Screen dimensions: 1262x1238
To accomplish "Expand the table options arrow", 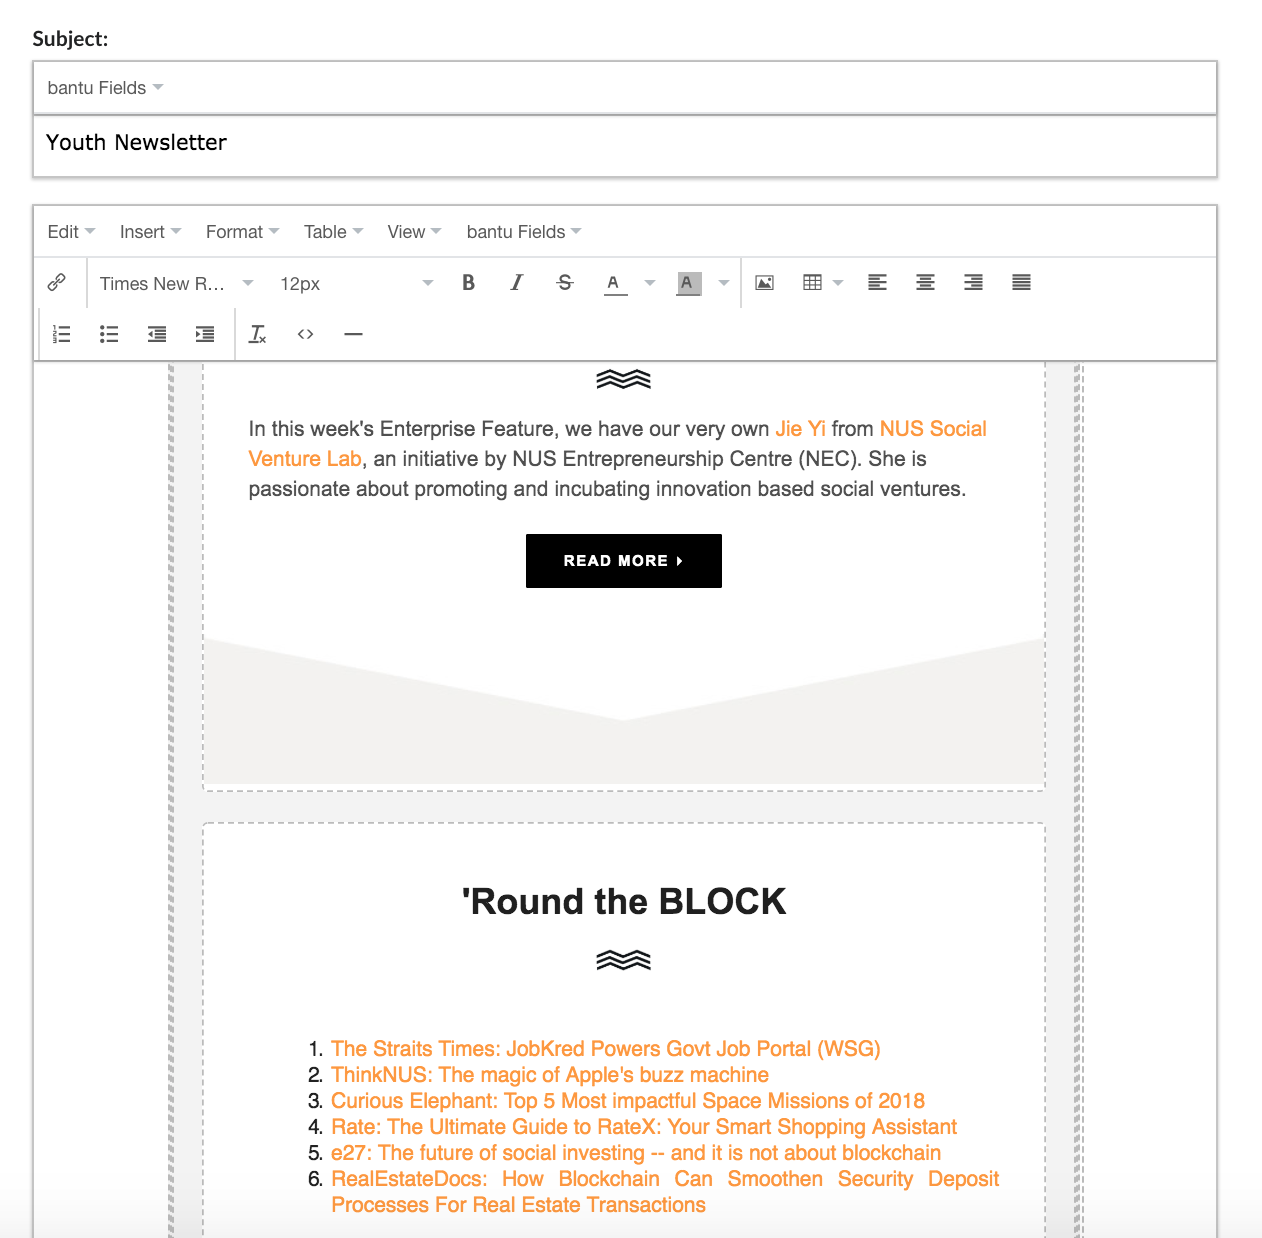I will pos(838,283).
